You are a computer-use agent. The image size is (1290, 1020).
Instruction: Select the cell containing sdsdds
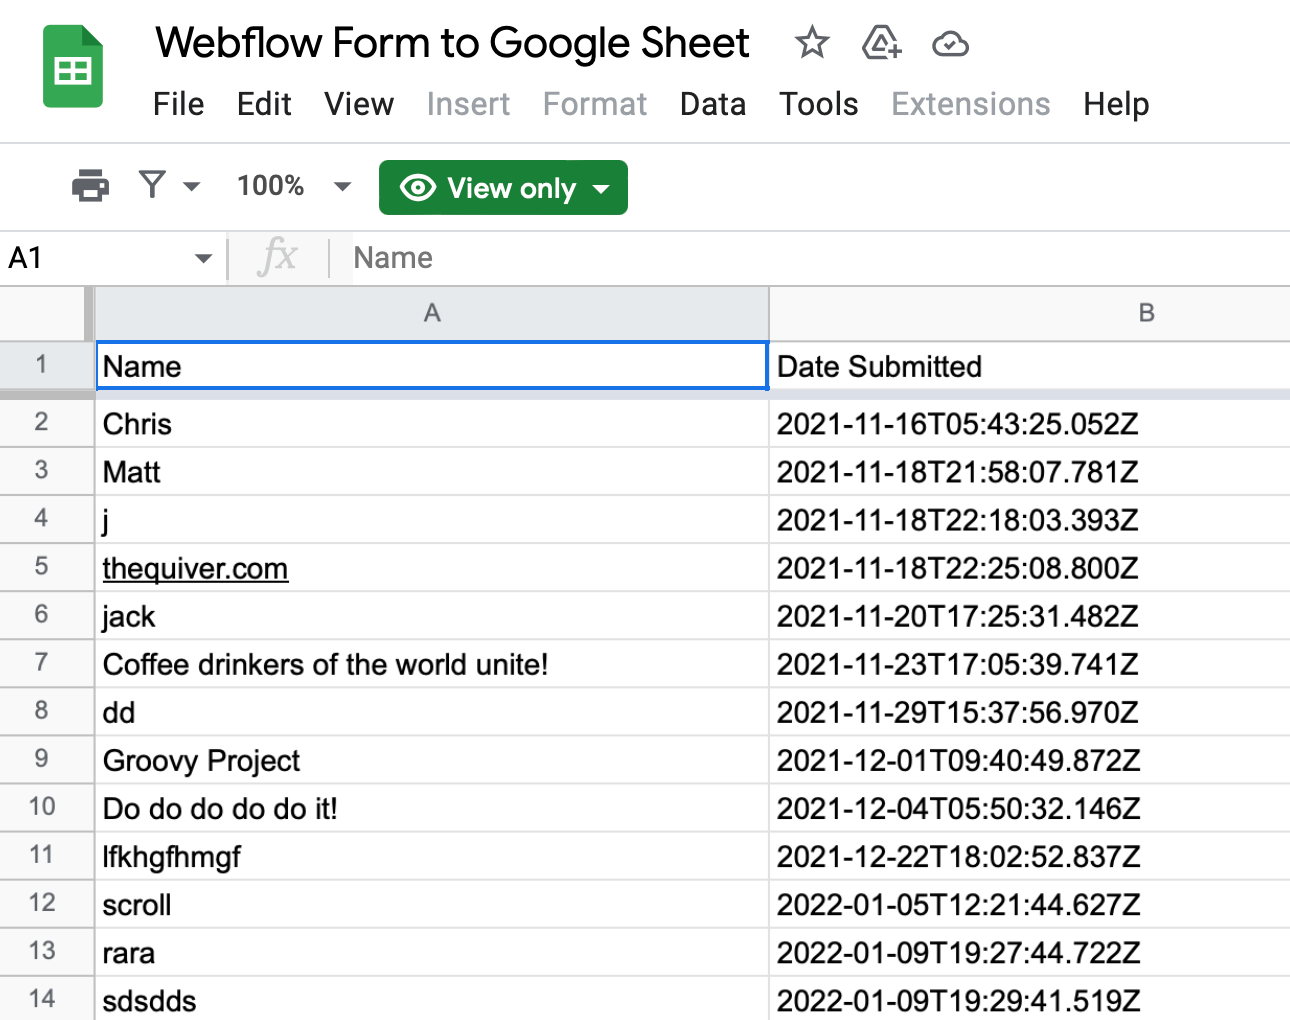pyautogui.click(x=432, y=998)
